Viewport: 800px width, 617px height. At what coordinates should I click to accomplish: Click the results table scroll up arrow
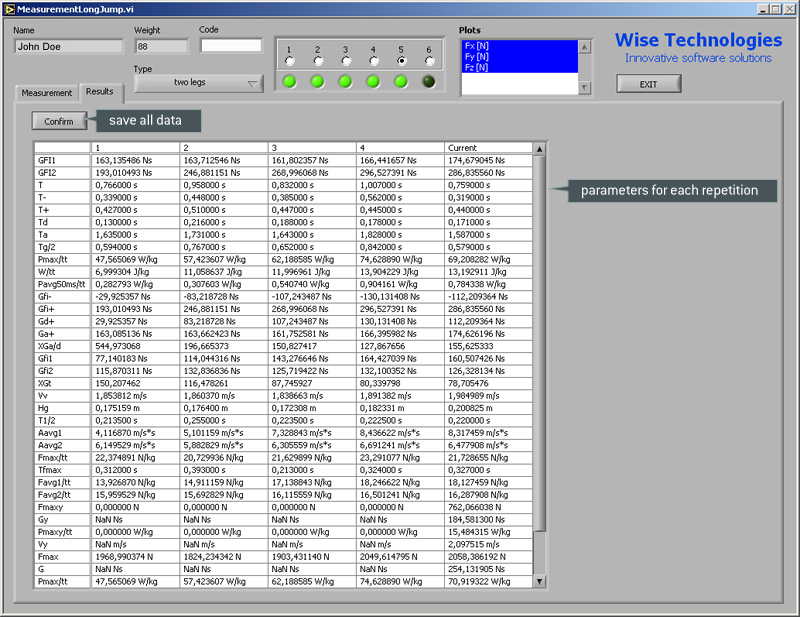[539, 149]
